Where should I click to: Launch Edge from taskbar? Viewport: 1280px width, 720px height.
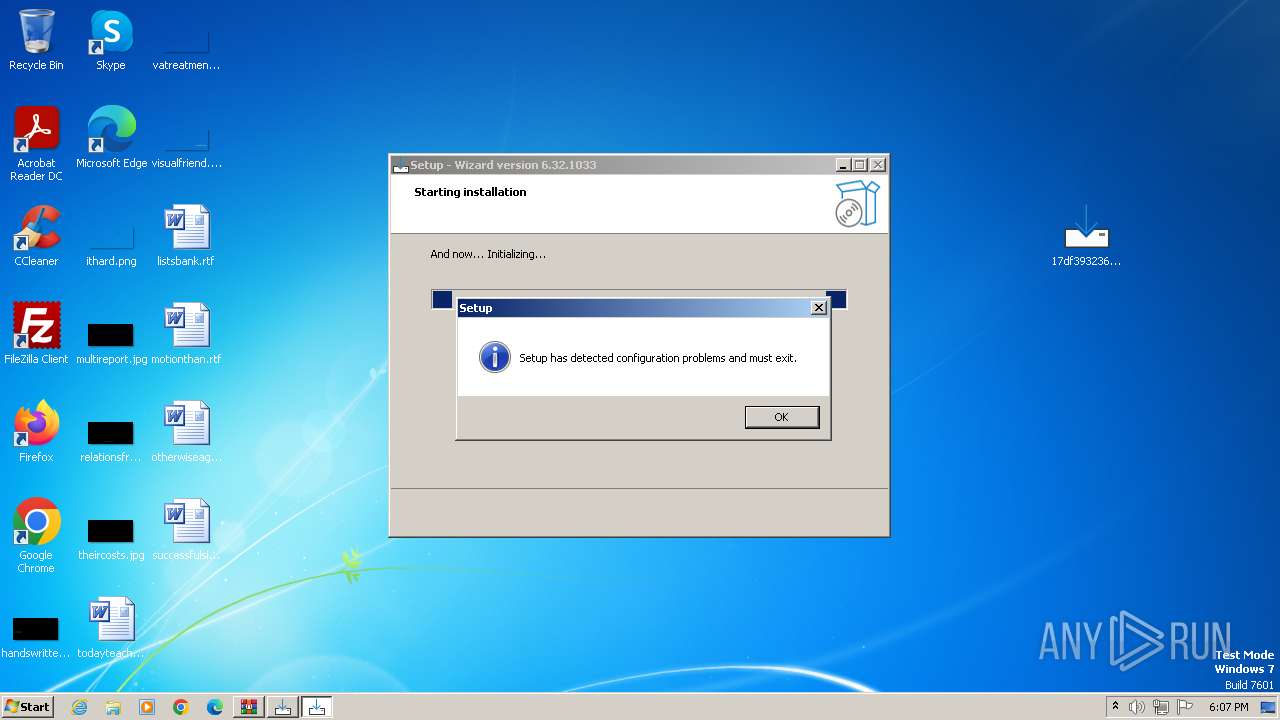(x=215, y=707)
